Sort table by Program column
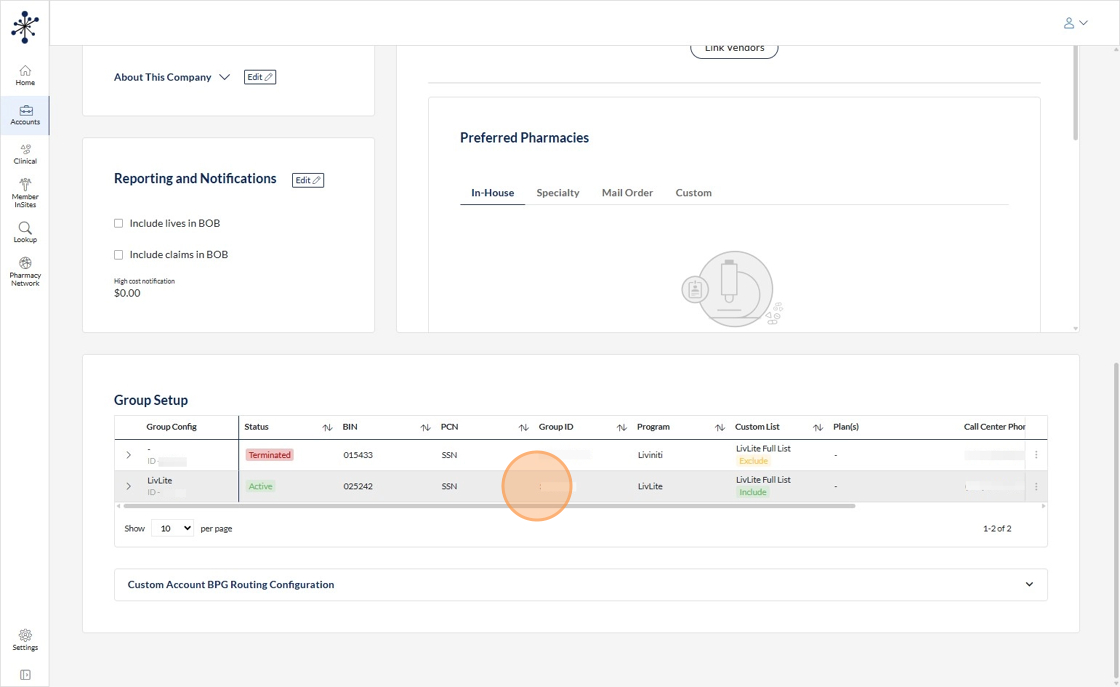 [x=719, y=427]
